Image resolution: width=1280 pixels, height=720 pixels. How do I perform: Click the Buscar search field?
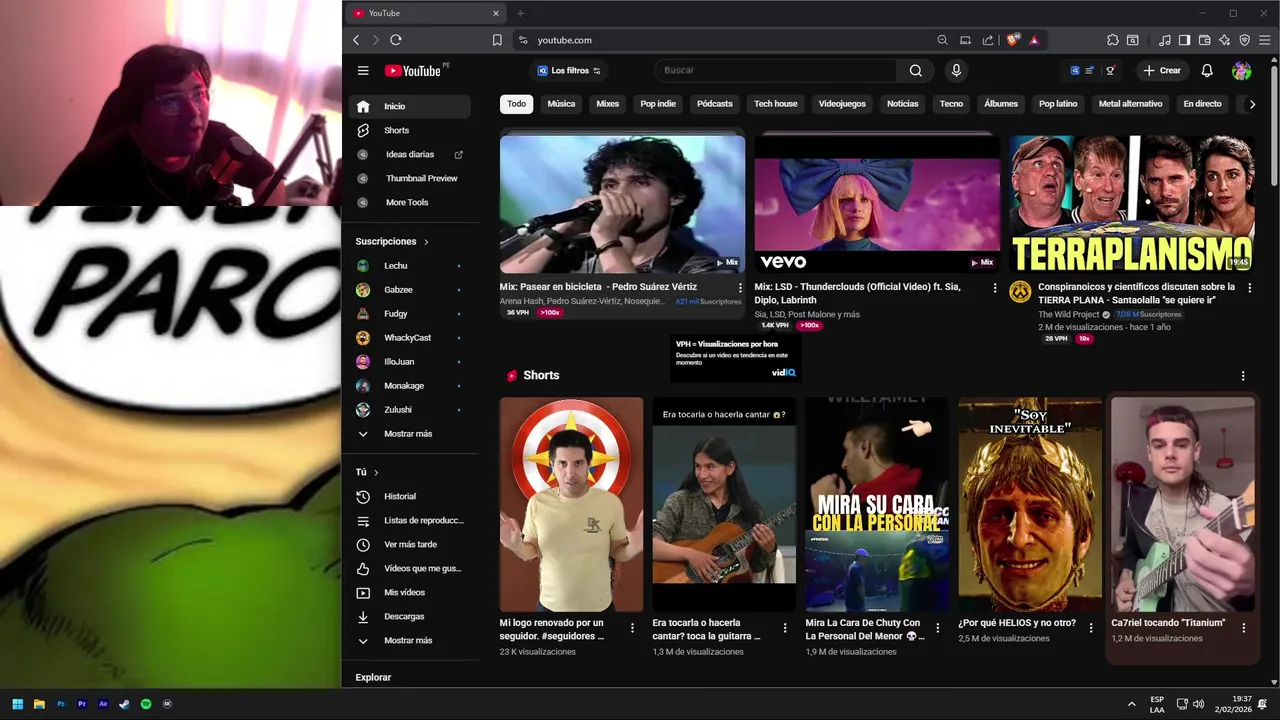(775, 70)
